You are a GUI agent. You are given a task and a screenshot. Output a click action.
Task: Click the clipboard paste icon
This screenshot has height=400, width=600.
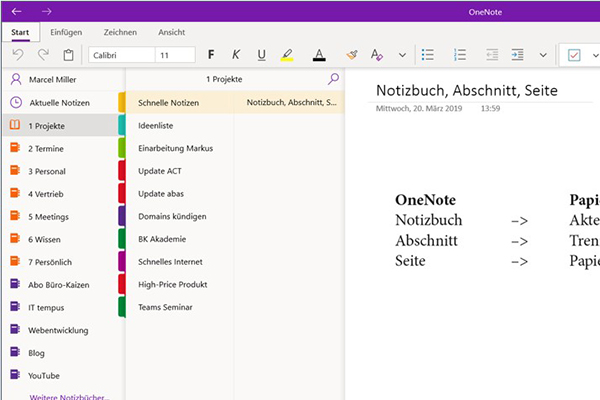(68, 55)
